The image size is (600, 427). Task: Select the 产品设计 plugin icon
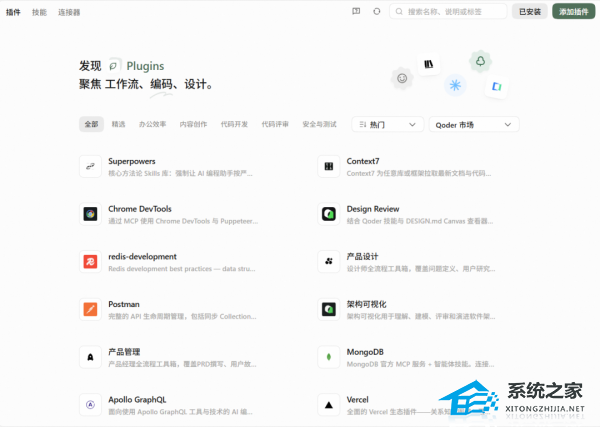pyautogui.click(x=329, y=262)
